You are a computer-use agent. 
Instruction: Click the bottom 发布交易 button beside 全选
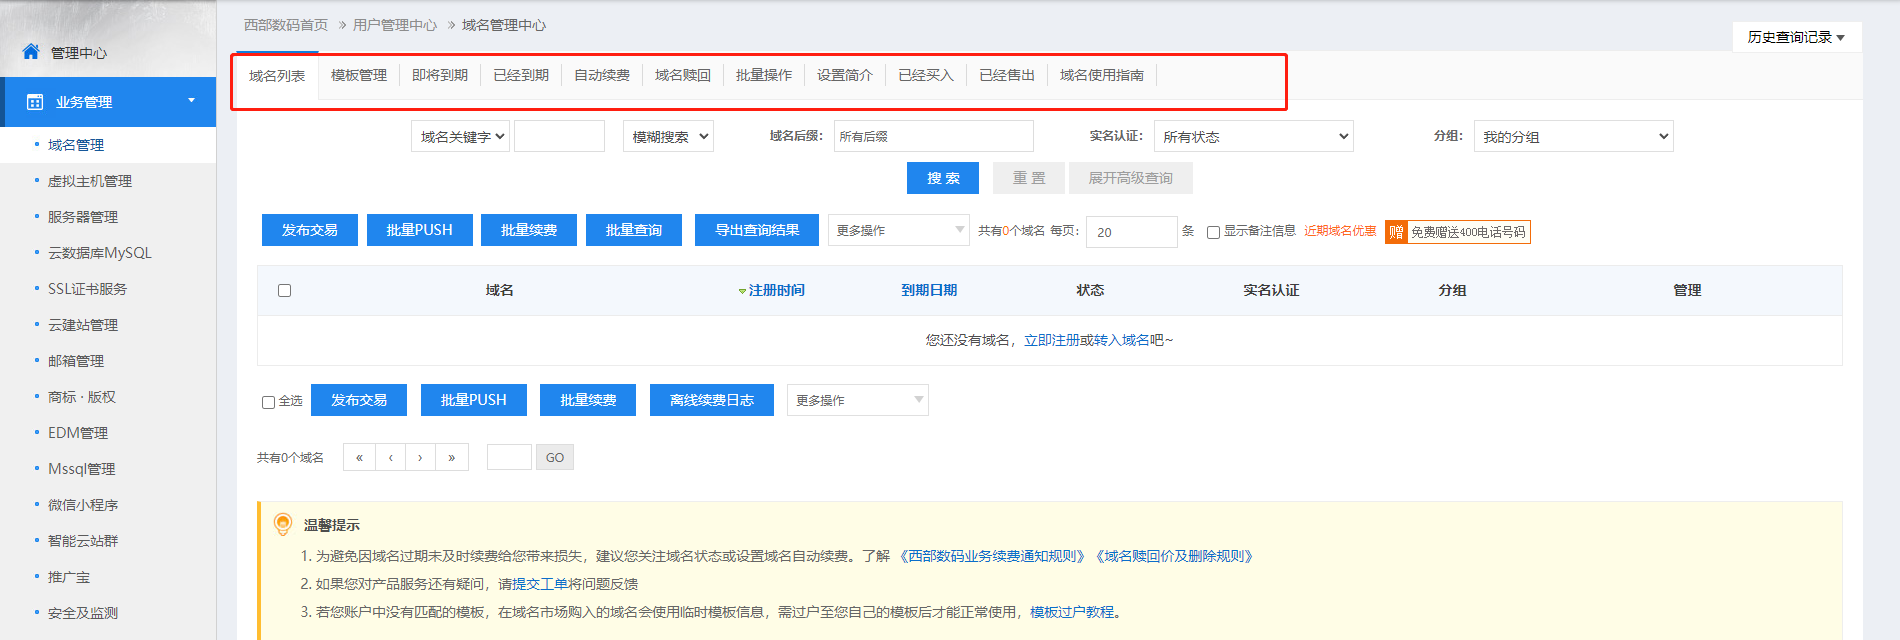tap(359, 400)
